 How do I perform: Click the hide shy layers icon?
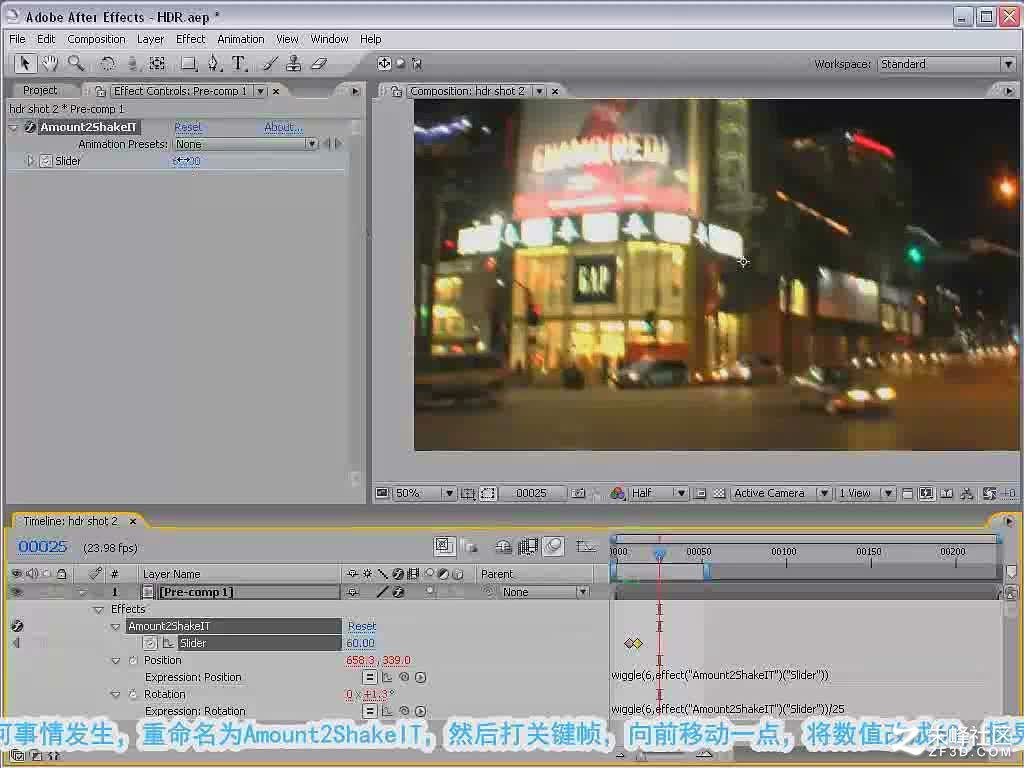tap(504, 547)
